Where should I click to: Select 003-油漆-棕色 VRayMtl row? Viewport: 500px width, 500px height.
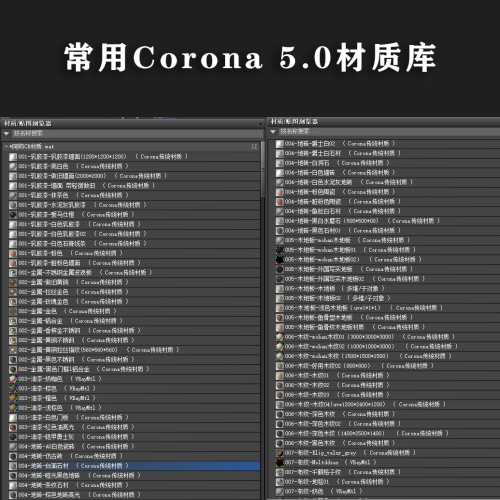click(134, 389)
